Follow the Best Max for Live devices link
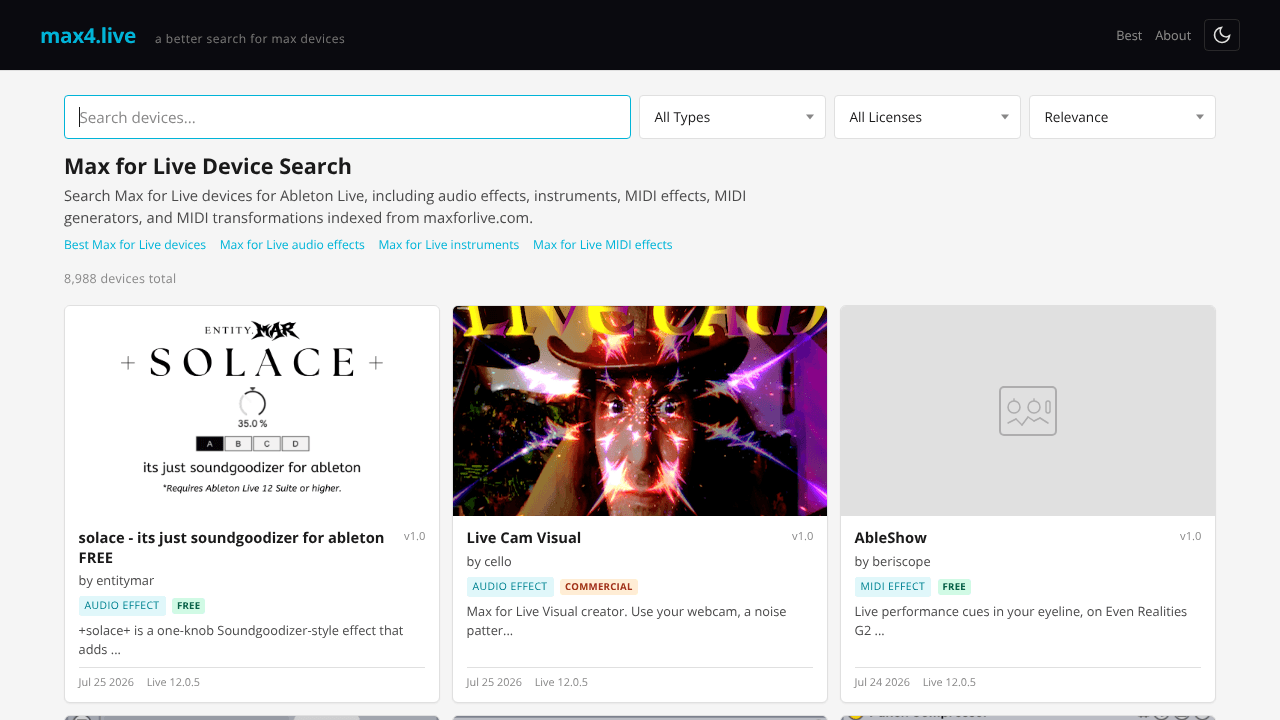 (135, 245)
